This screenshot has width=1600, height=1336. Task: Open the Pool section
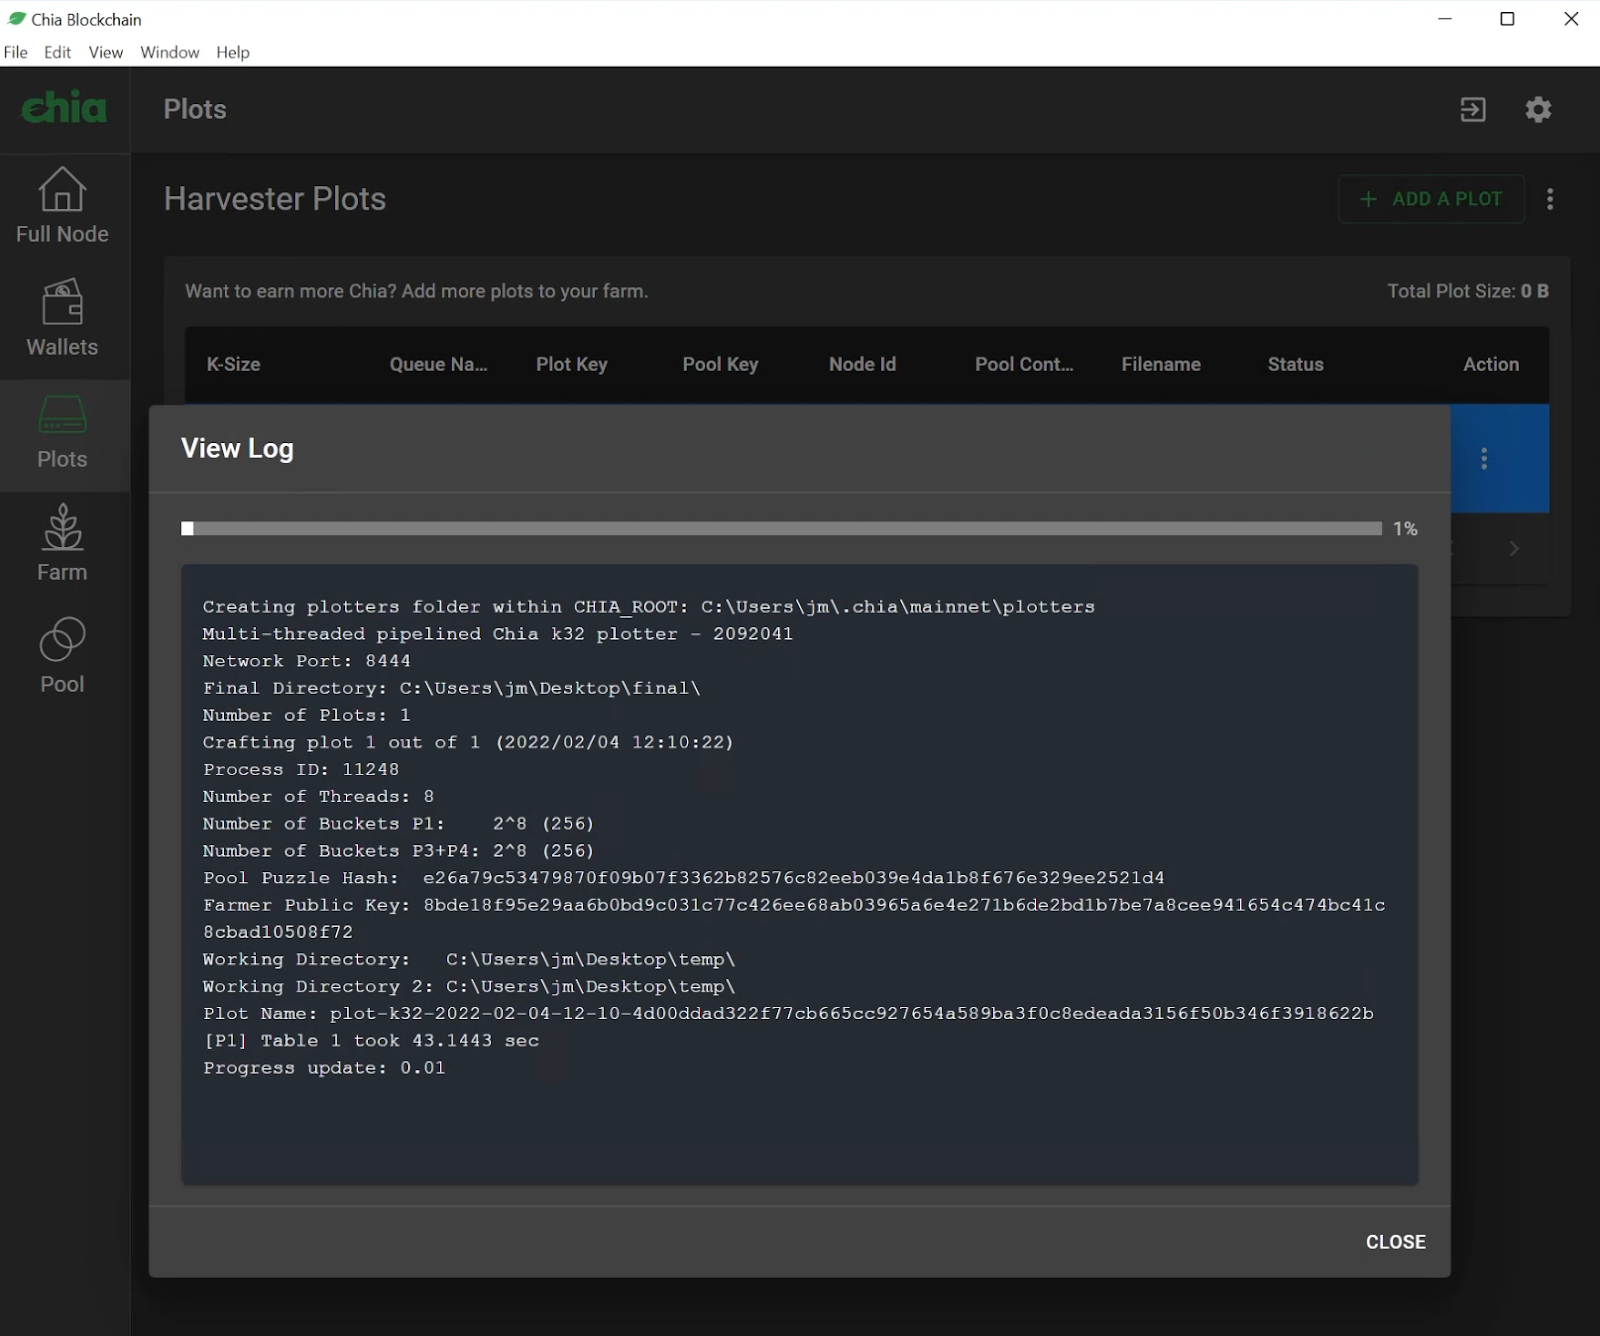point(62,656)
